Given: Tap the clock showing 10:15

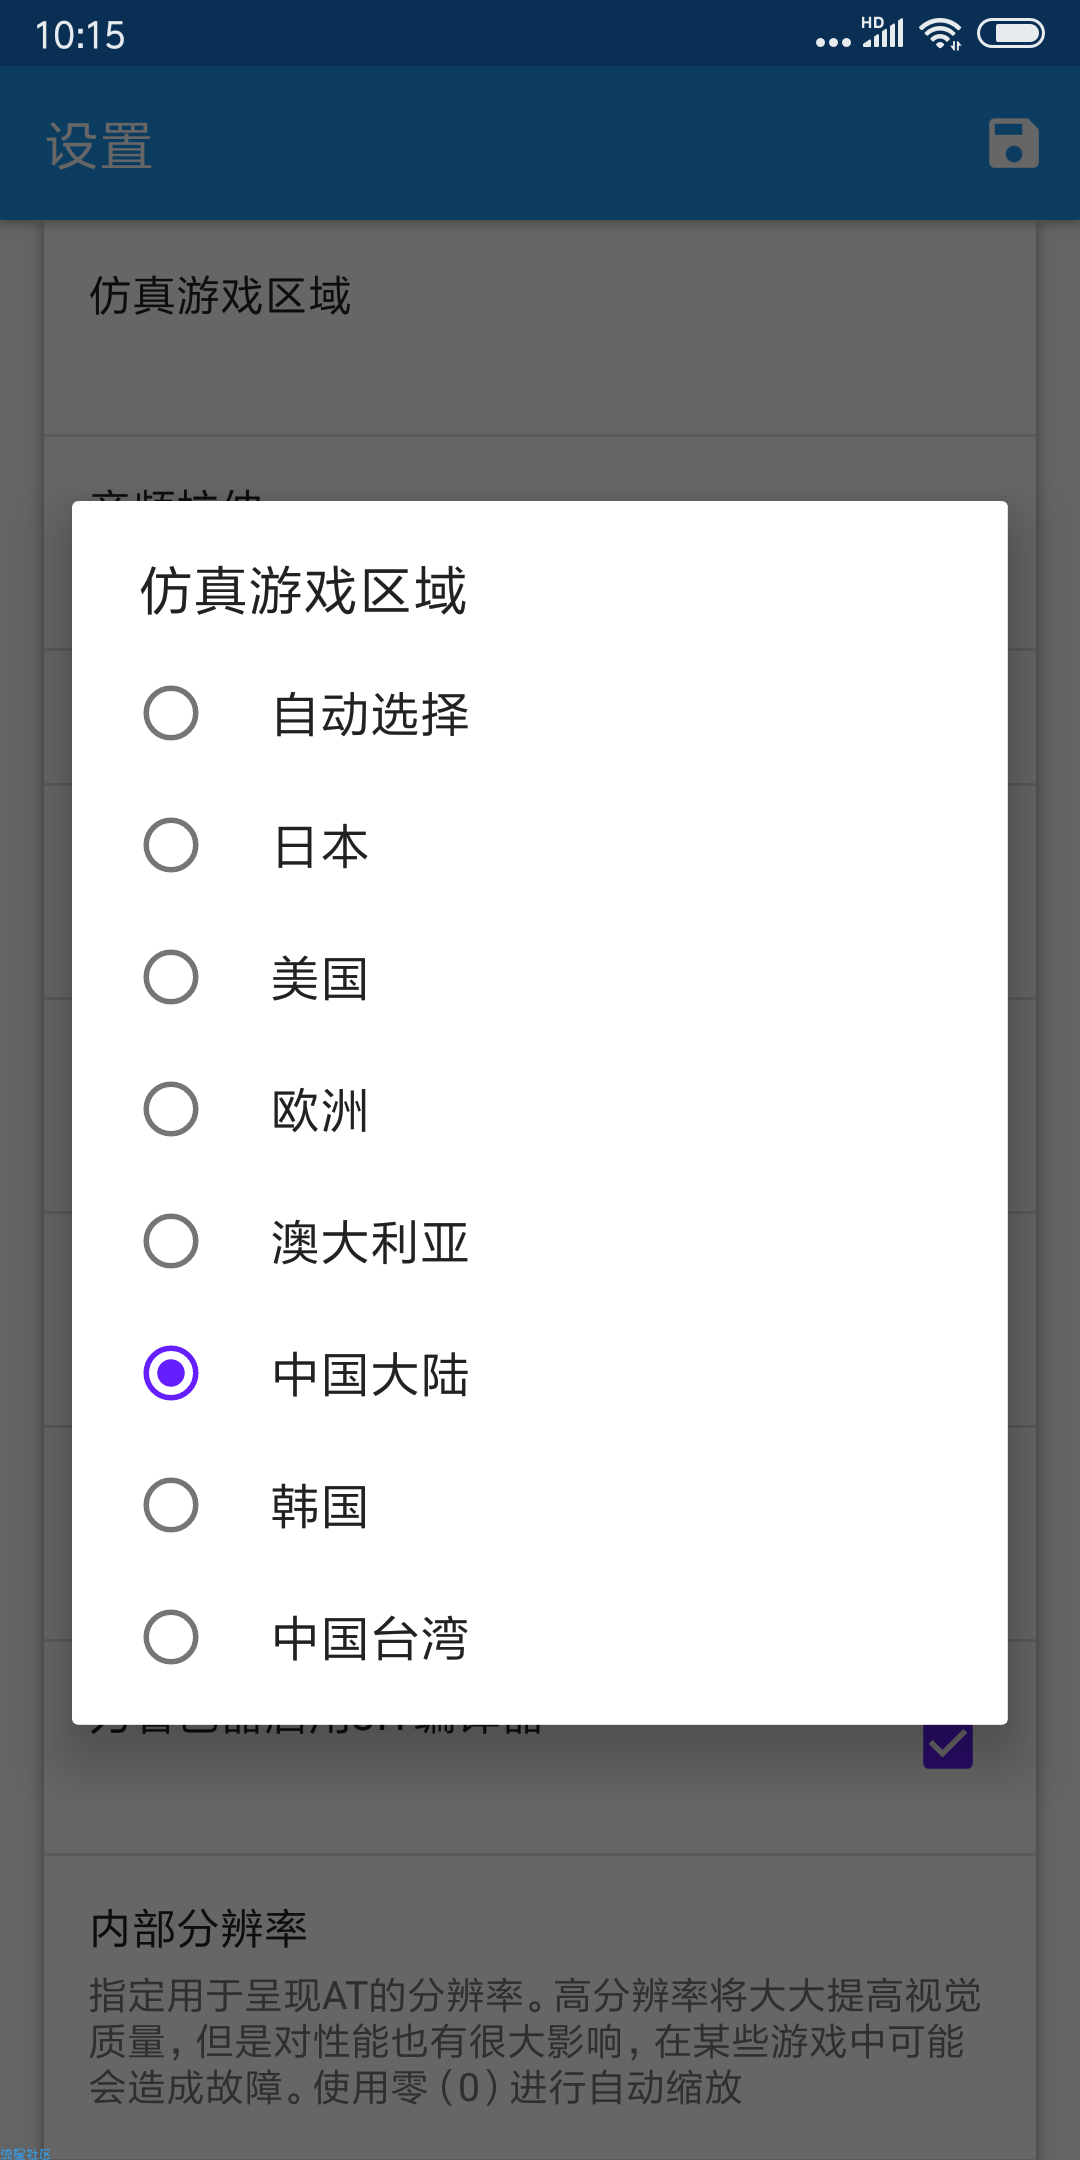Looking at the screenshot, I should [80, 36].
